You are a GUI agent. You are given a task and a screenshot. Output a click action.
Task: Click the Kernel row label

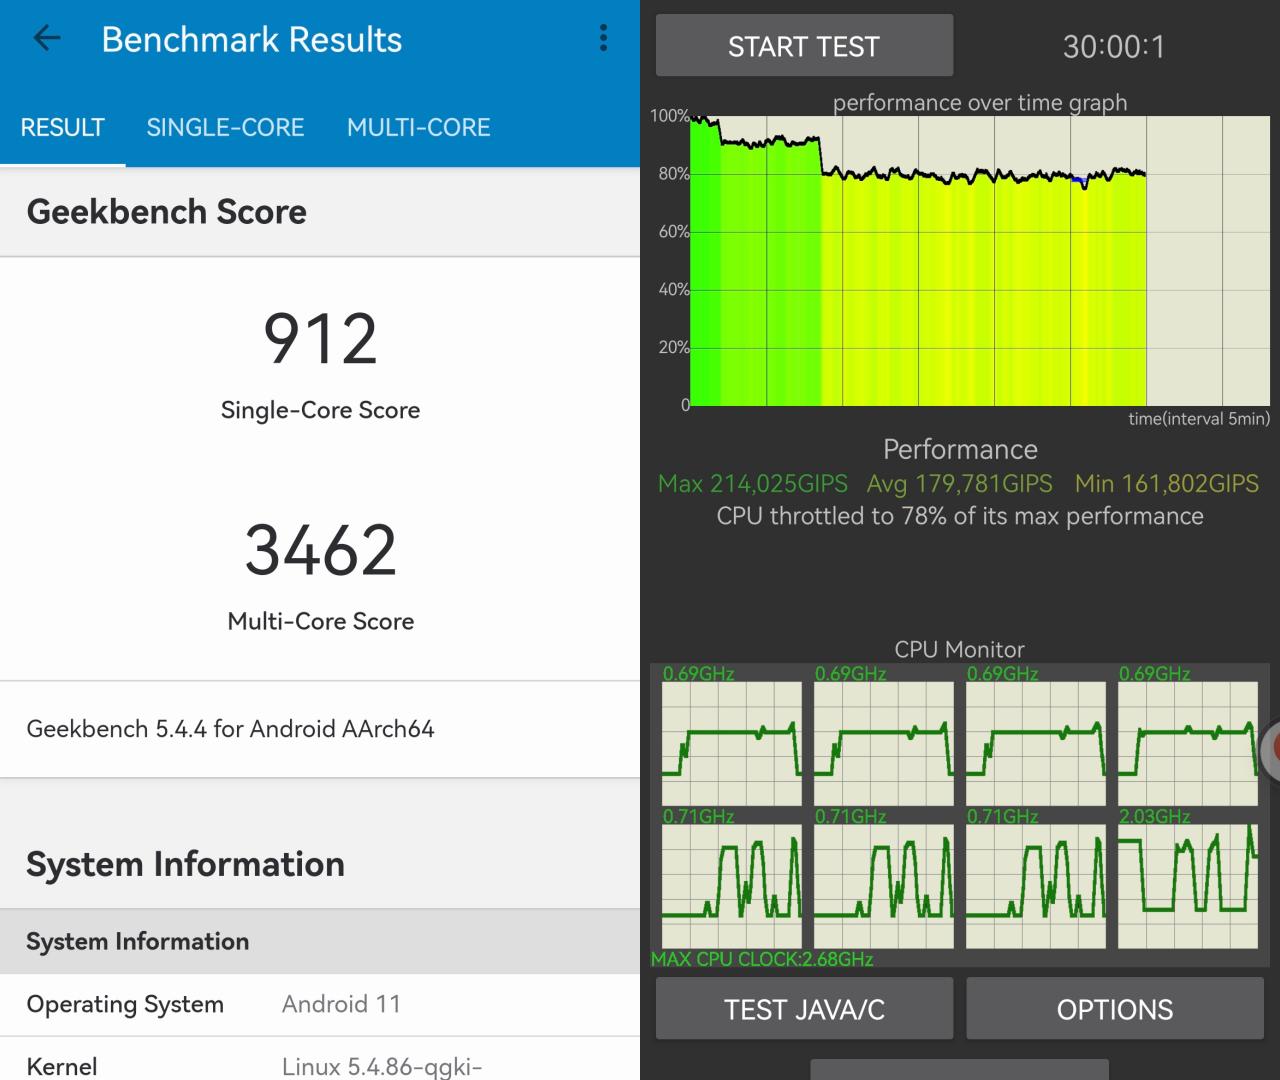[x=62, y=1066]
